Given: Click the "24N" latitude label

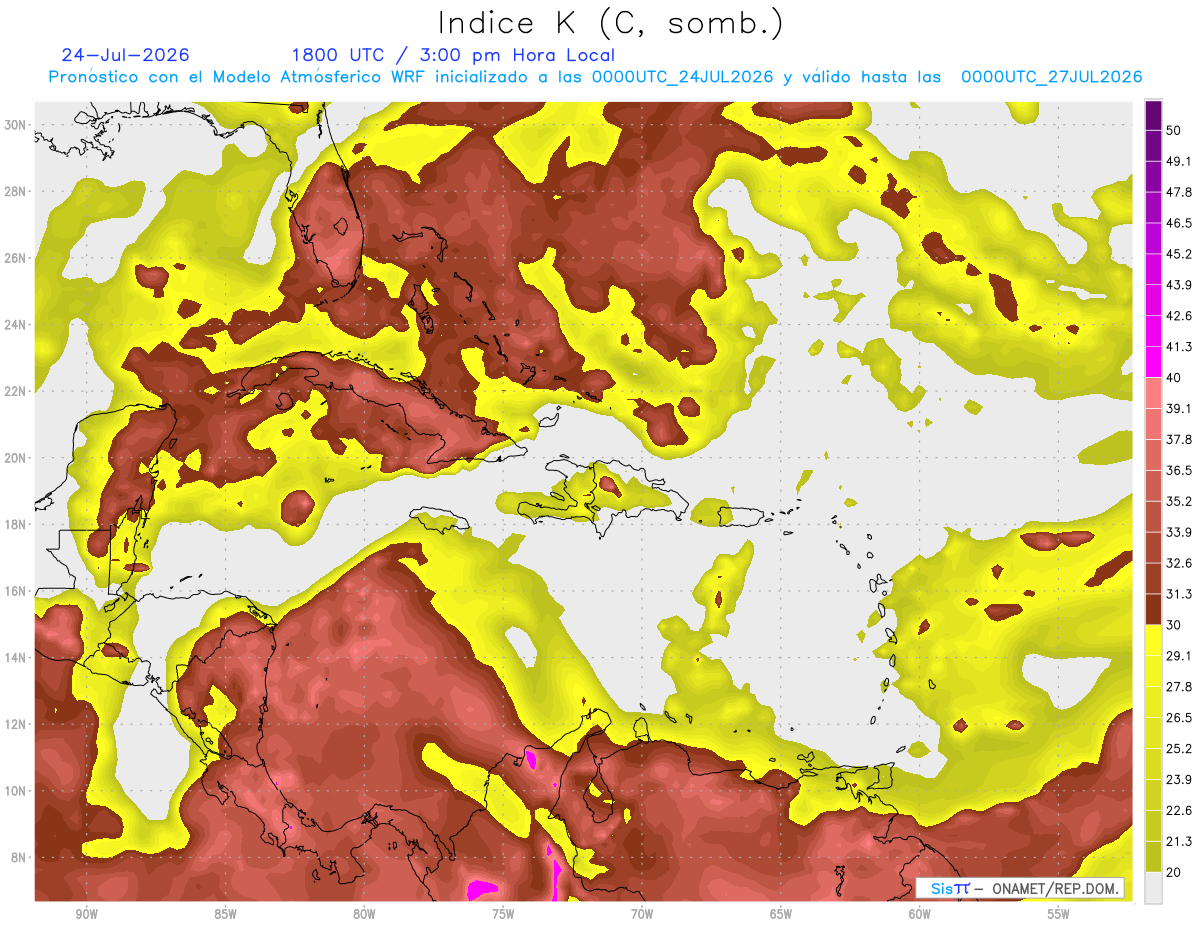Looking at the screenshot, I should point(17,324).
